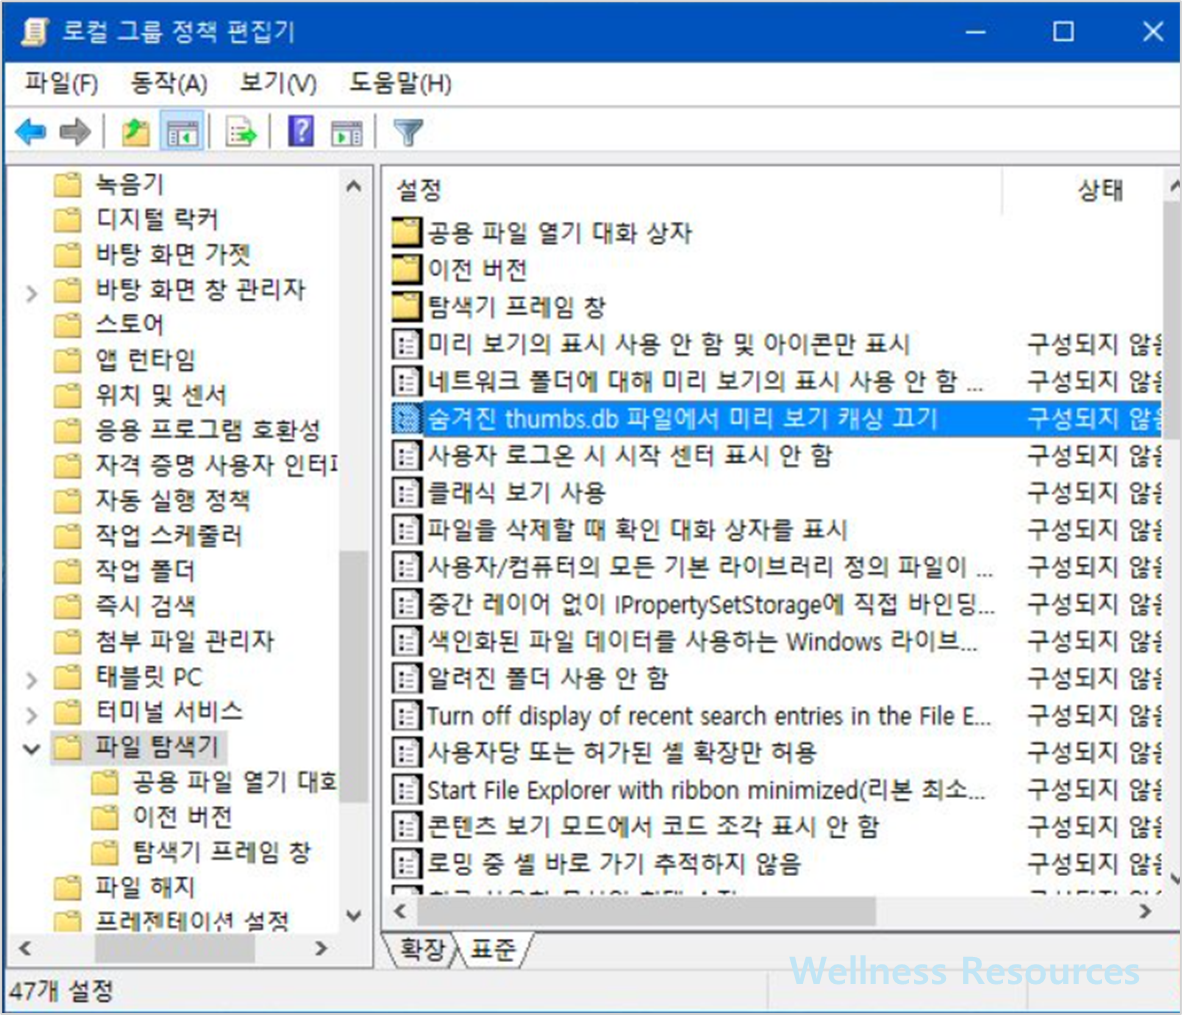Select the 네트워크 폴더에 대해 미리 보기 policy

(x=776, y=382)
